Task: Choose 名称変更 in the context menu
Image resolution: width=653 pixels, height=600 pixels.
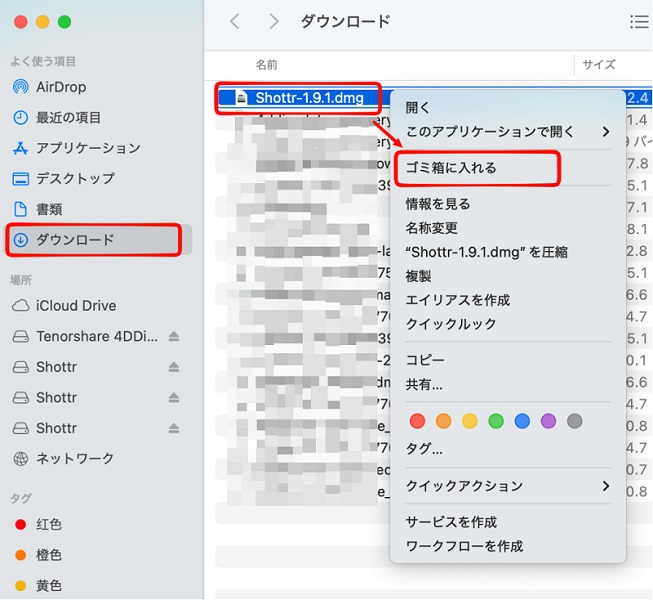Action: [x=431, y=228]
